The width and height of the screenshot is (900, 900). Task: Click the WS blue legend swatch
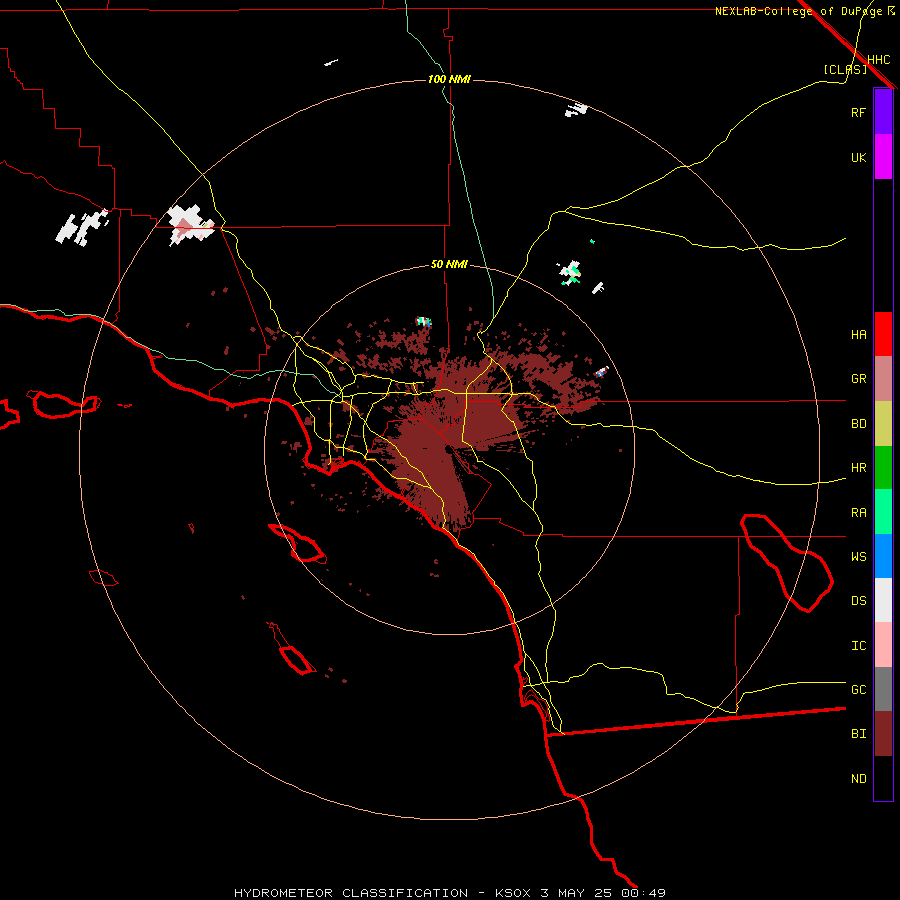(883, 556)
